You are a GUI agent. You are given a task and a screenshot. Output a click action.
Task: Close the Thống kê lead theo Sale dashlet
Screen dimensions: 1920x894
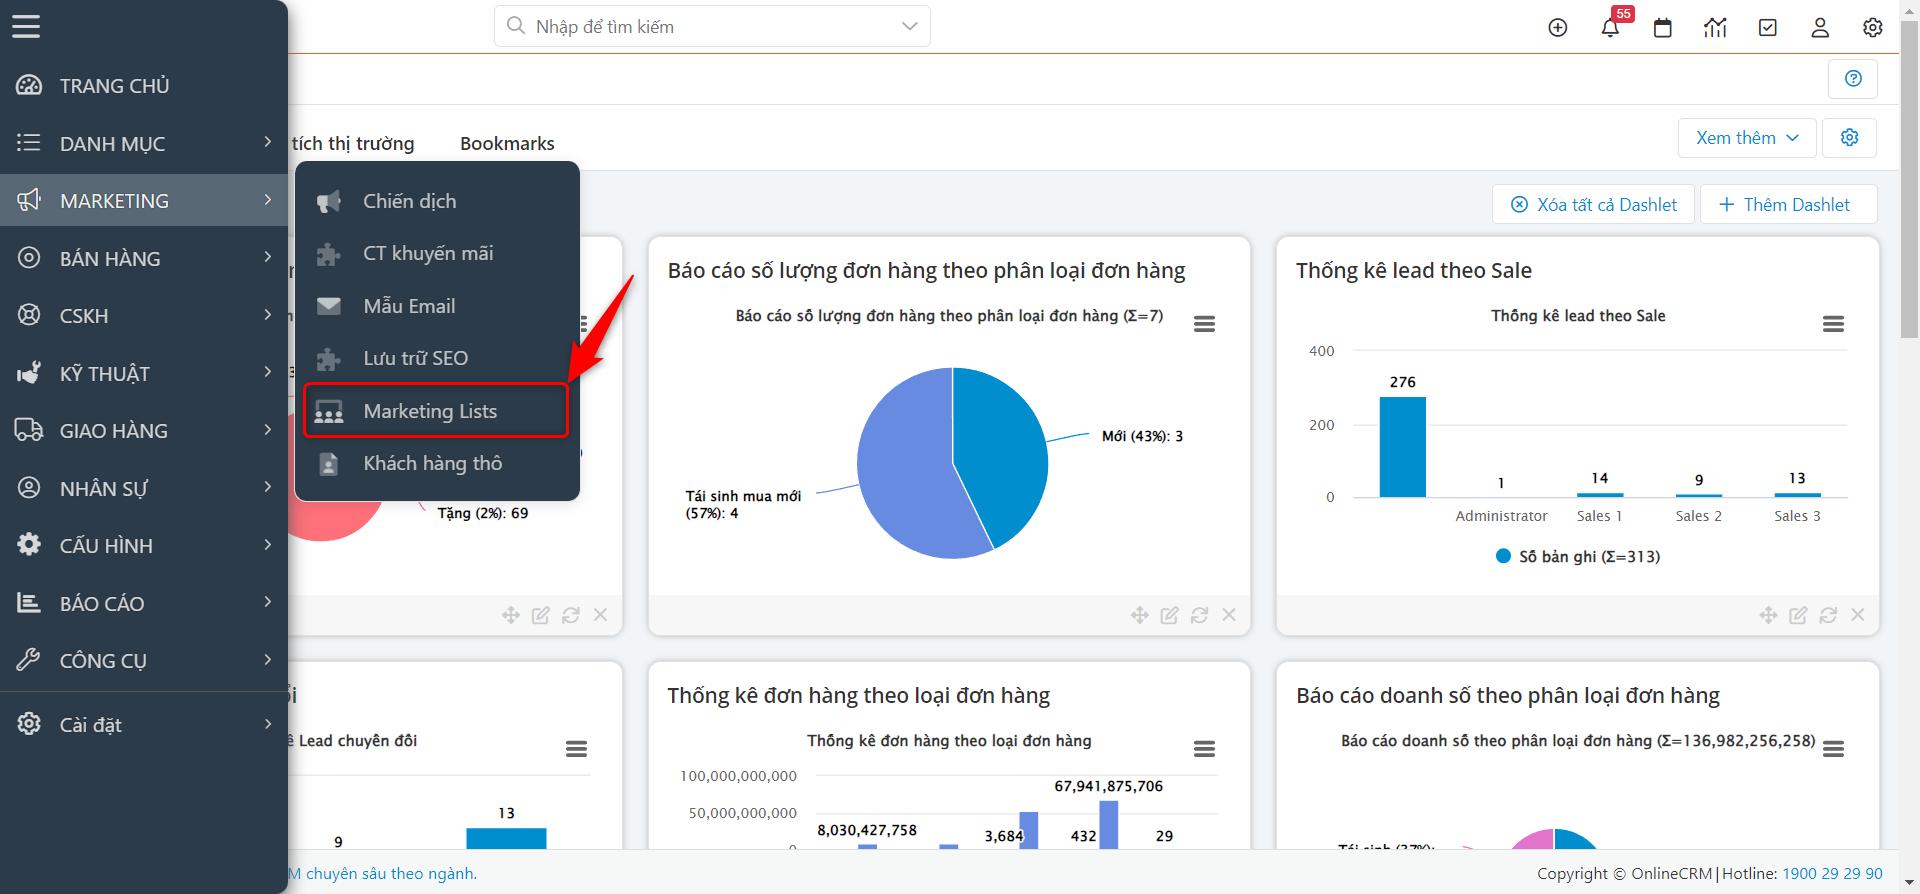1858,615
